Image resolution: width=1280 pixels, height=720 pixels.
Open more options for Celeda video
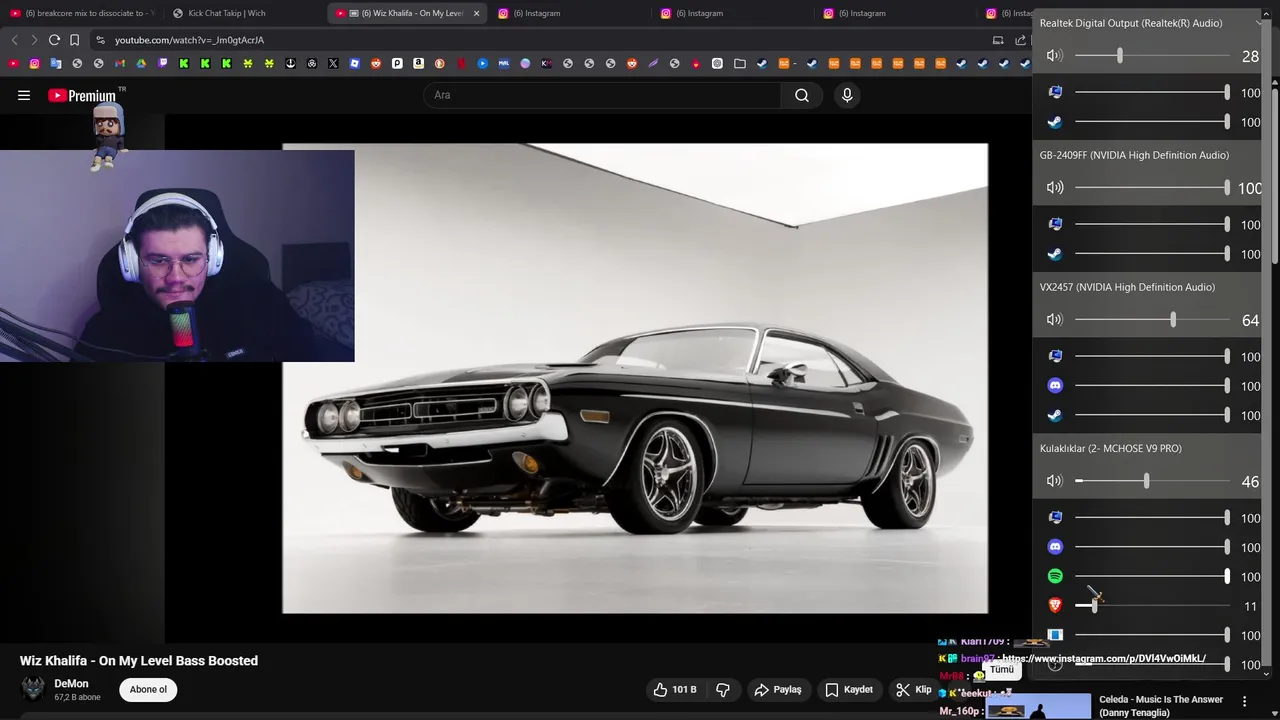(1244, 701)
